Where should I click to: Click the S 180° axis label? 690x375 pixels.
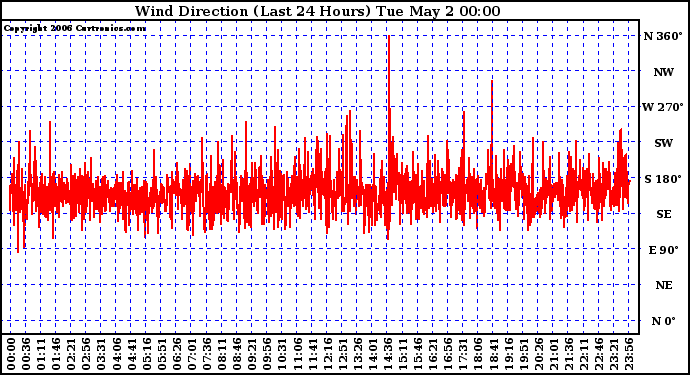tap(663, 179)
